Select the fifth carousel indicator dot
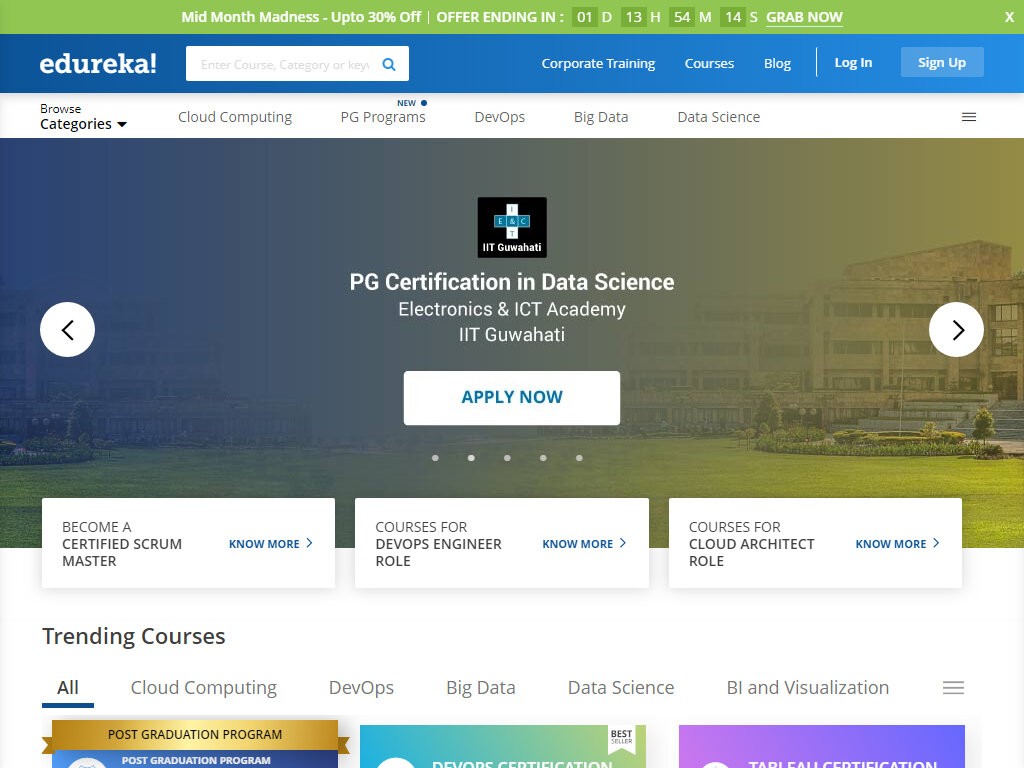Screen dimensions: 1024x768 click(579, 458)
